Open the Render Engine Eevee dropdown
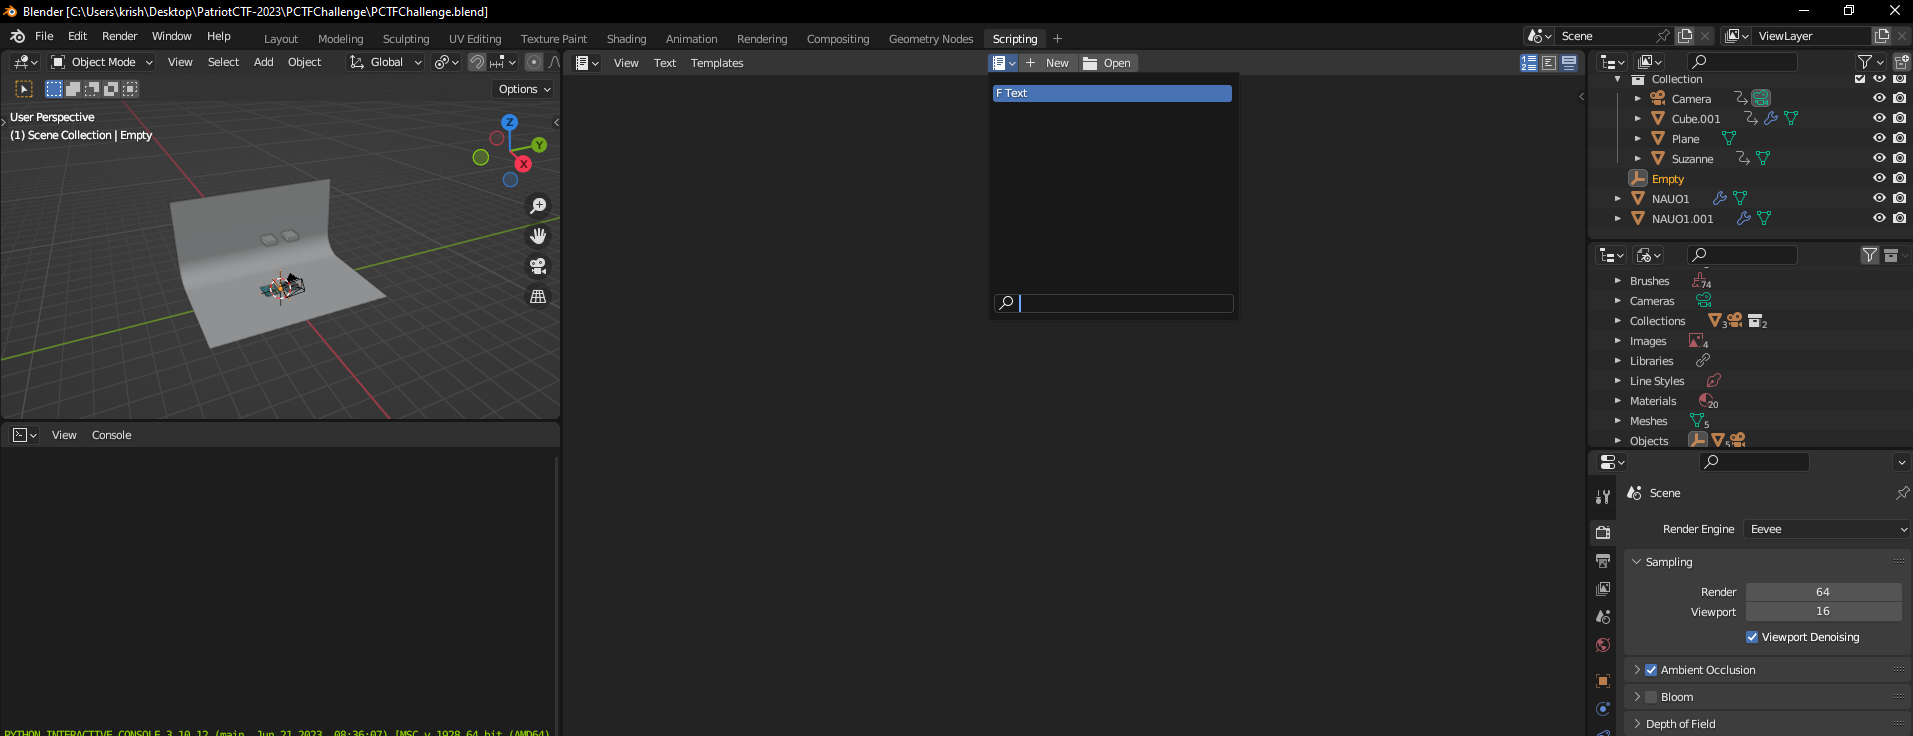1913x736 pixels. 1828,529
